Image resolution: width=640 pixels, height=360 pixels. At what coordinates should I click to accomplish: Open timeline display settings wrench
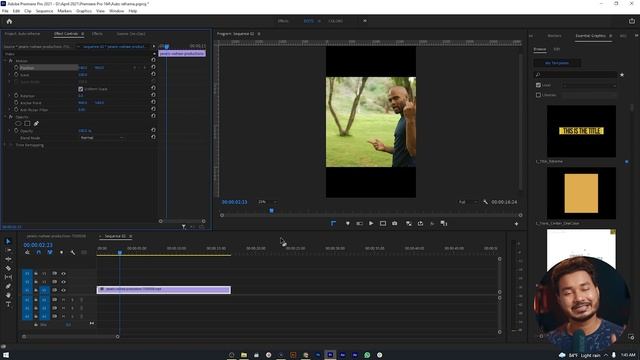73,253
